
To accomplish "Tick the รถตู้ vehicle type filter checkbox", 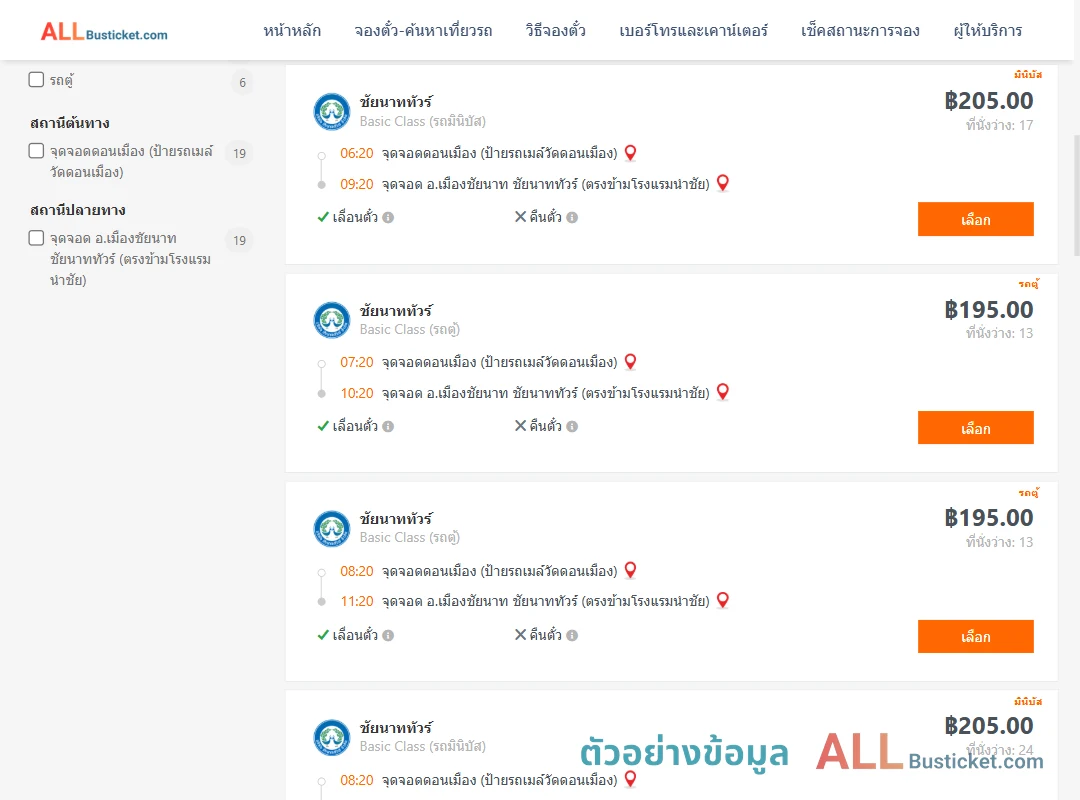I will coord(37,79).
